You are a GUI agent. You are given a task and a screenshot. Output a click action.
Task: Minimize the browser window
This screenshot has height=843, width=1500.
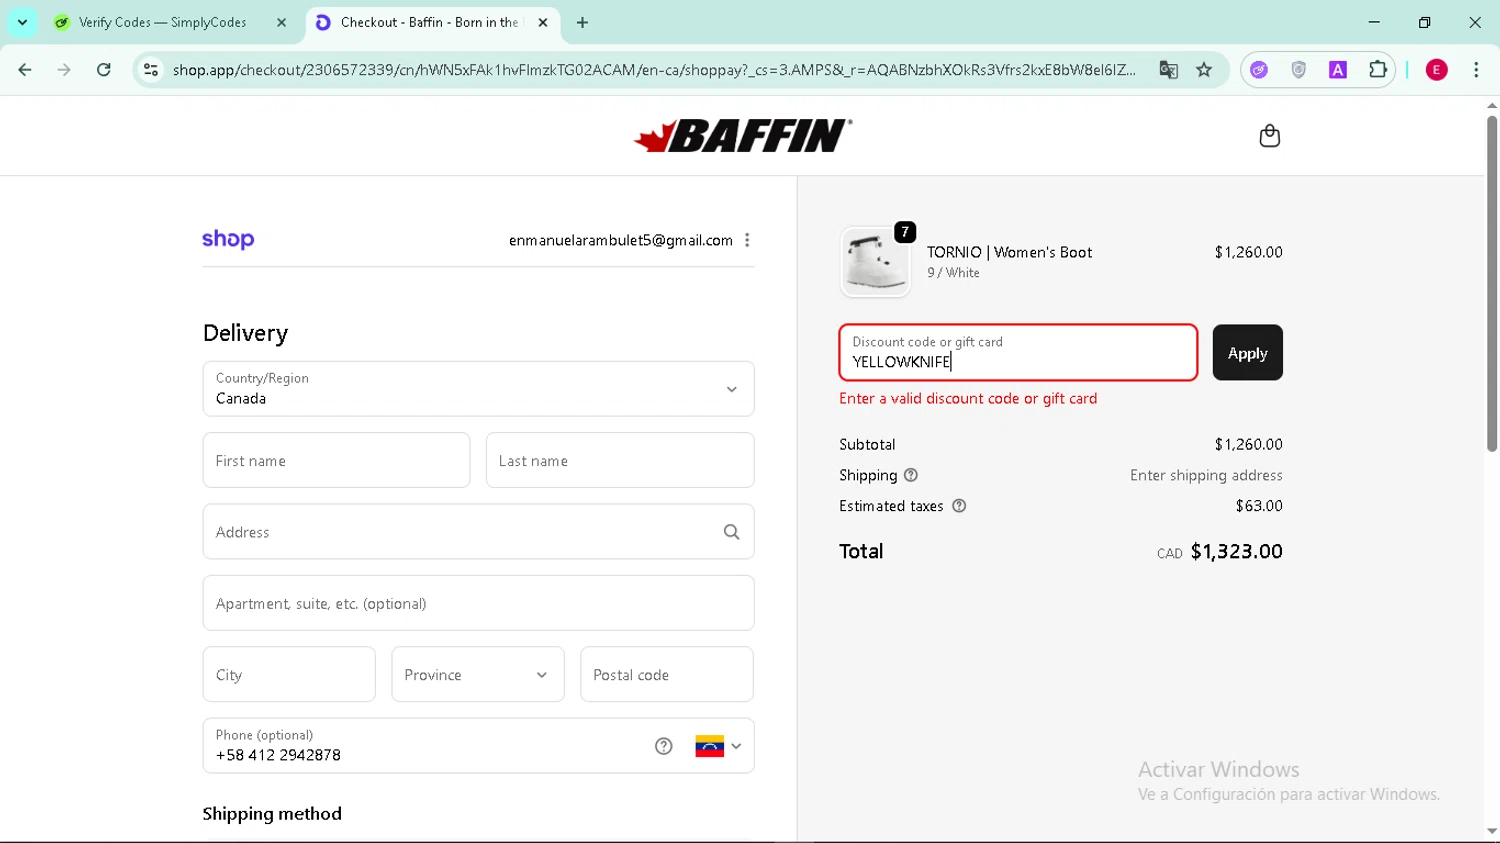click(1374, 22)
